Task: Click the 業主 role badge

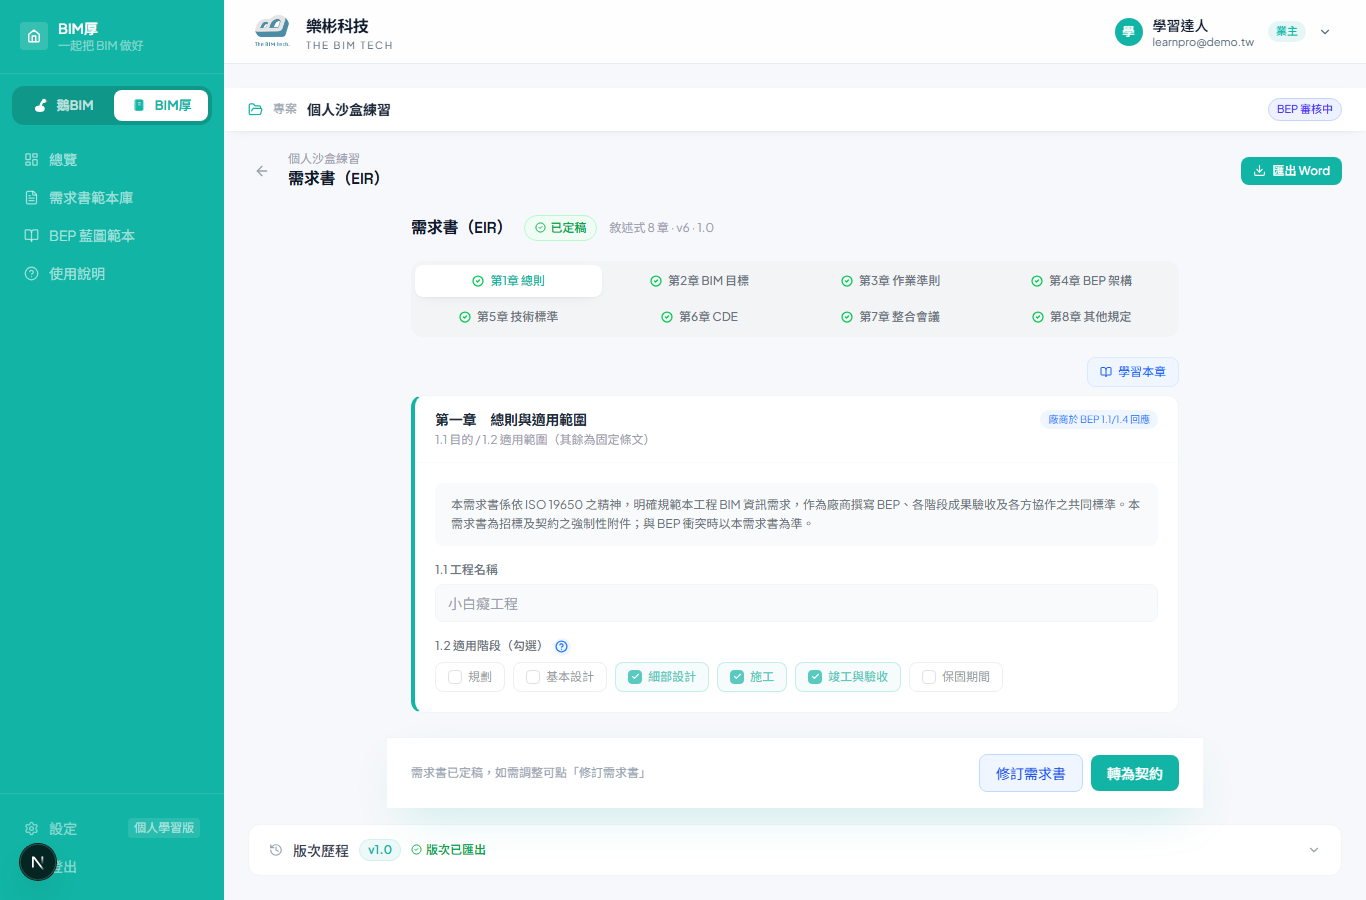Action: click(1287, 31)
